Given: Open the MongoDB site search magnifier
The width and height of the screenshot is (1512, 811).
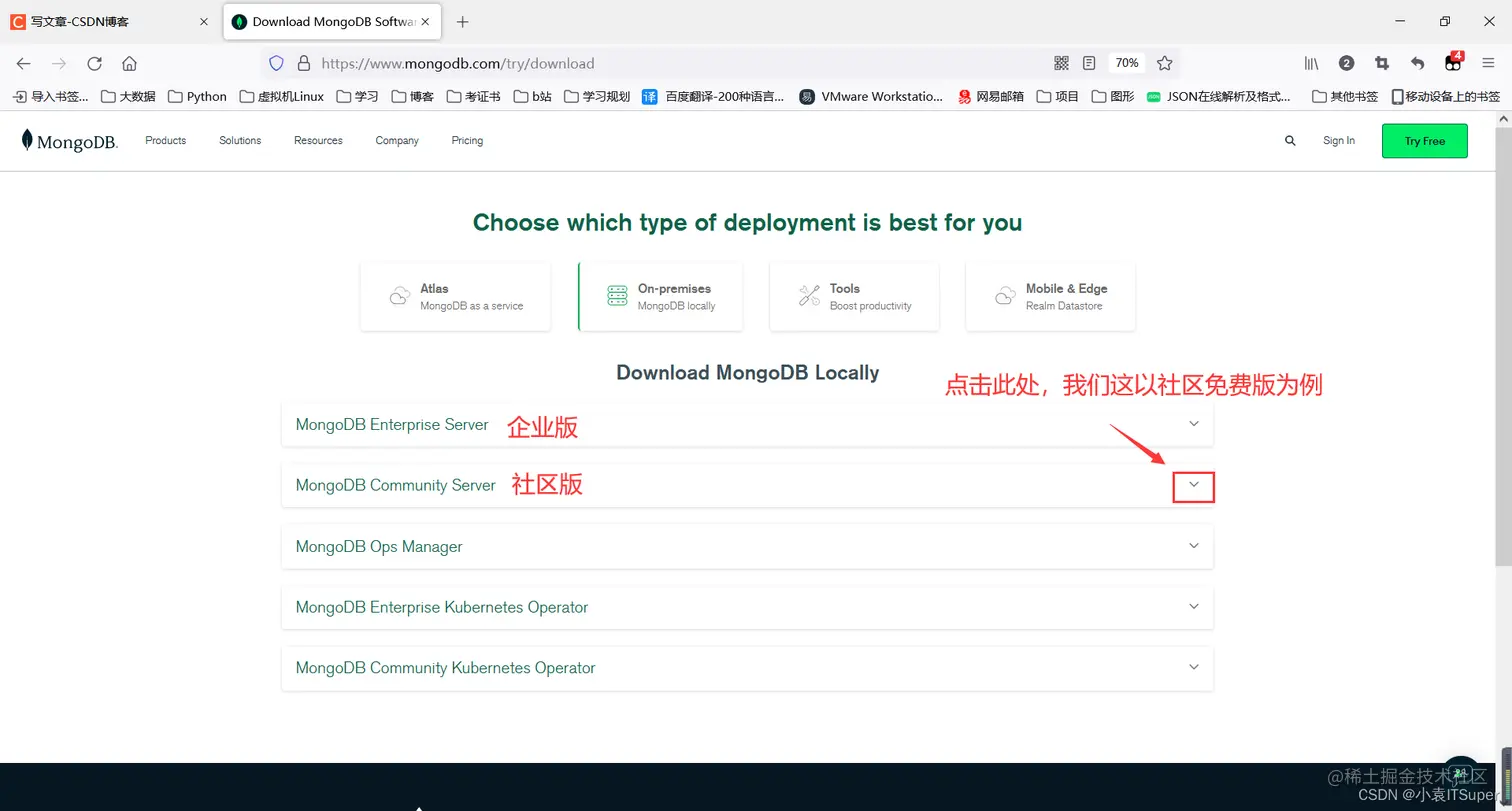Looking at the screenshot, I should [1290, 141].
